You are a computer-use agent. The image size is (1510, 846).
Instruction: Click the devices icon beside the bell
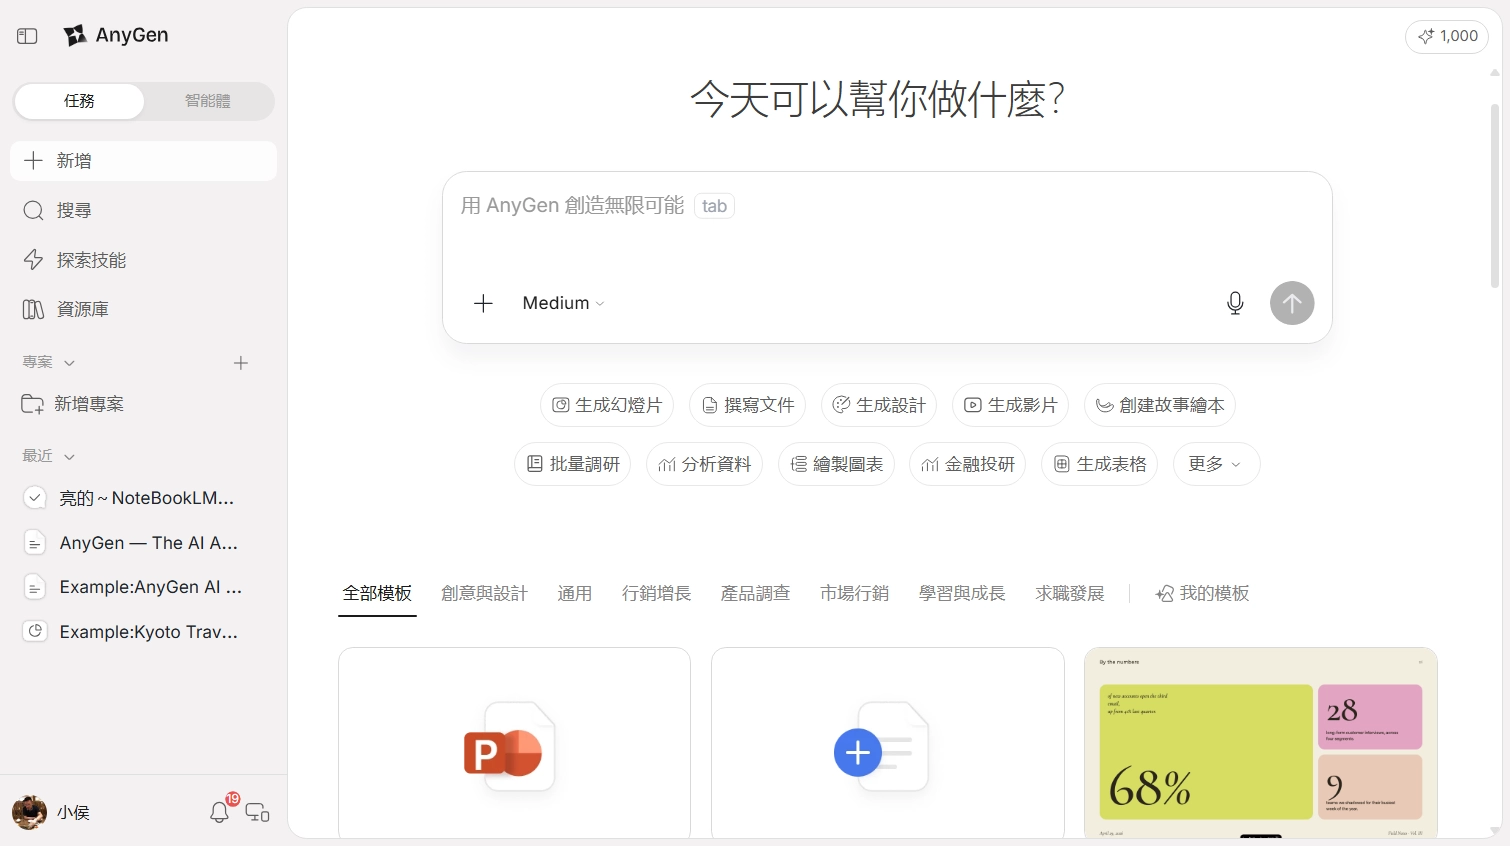point(257,813)
